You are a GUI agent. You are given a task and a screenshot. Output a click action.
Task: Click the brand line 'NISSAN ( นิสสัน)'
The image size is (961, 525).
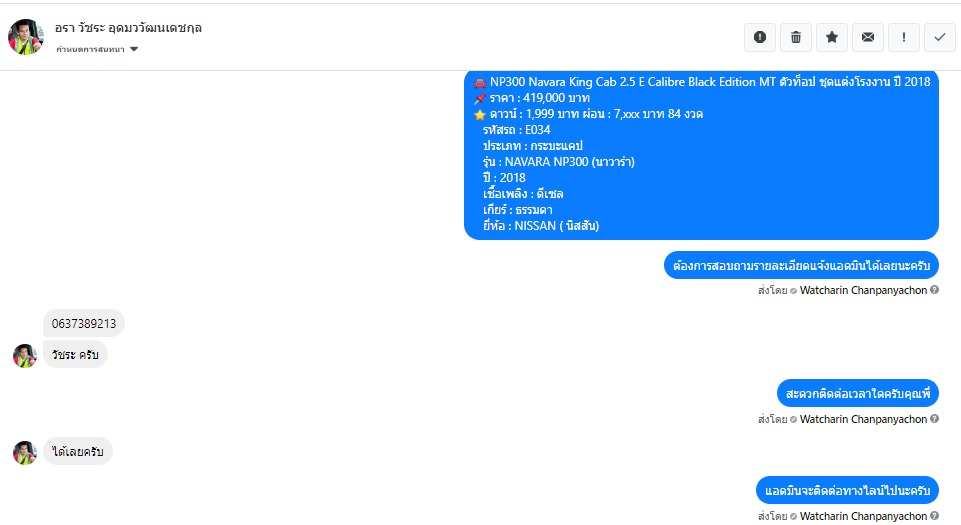coord(541,225)
